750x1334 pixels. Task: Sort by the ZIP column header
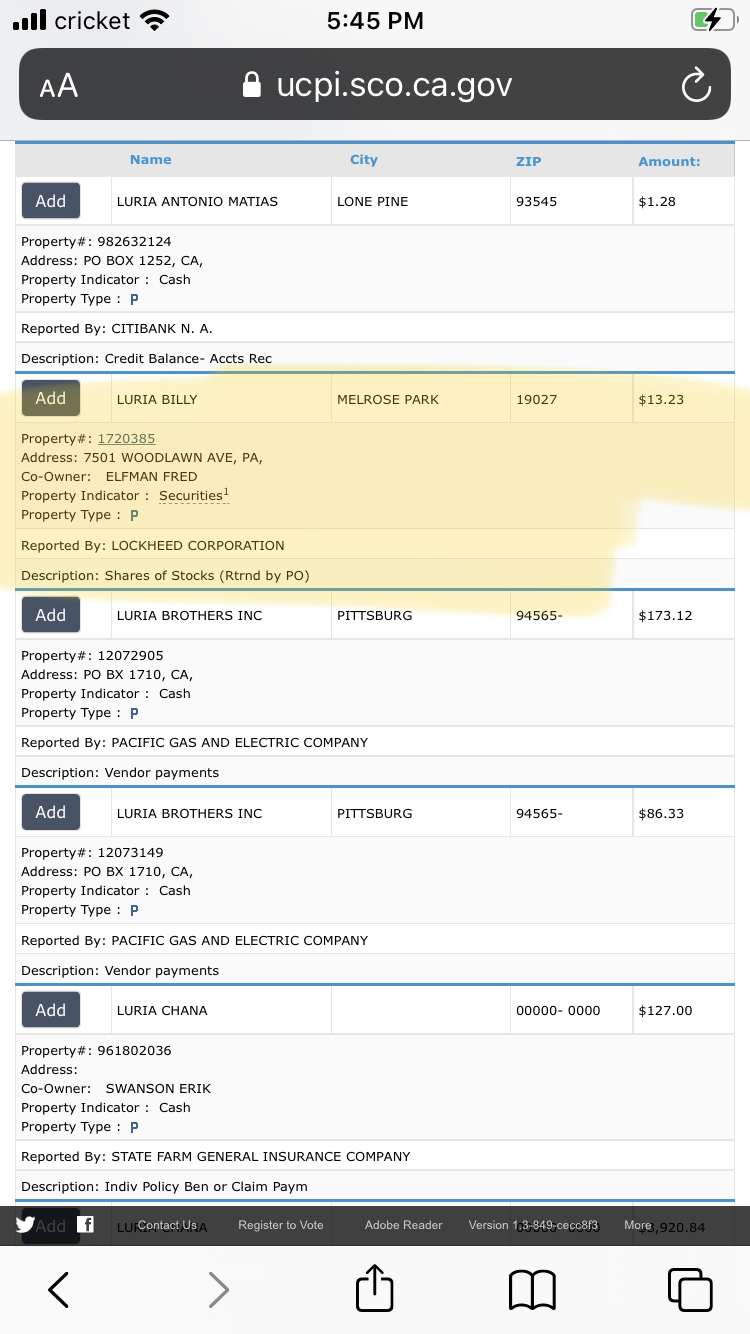pos(528,161)
